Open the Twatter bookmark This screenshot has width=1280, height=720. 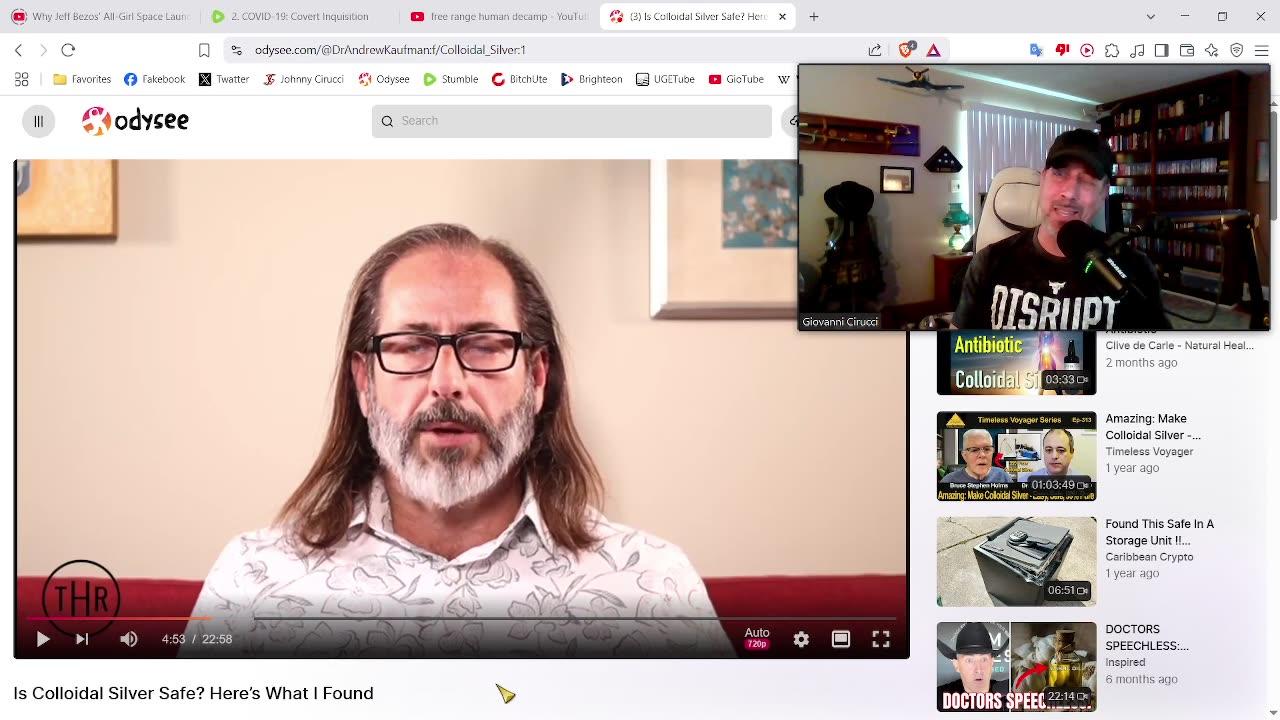[224, 79]
